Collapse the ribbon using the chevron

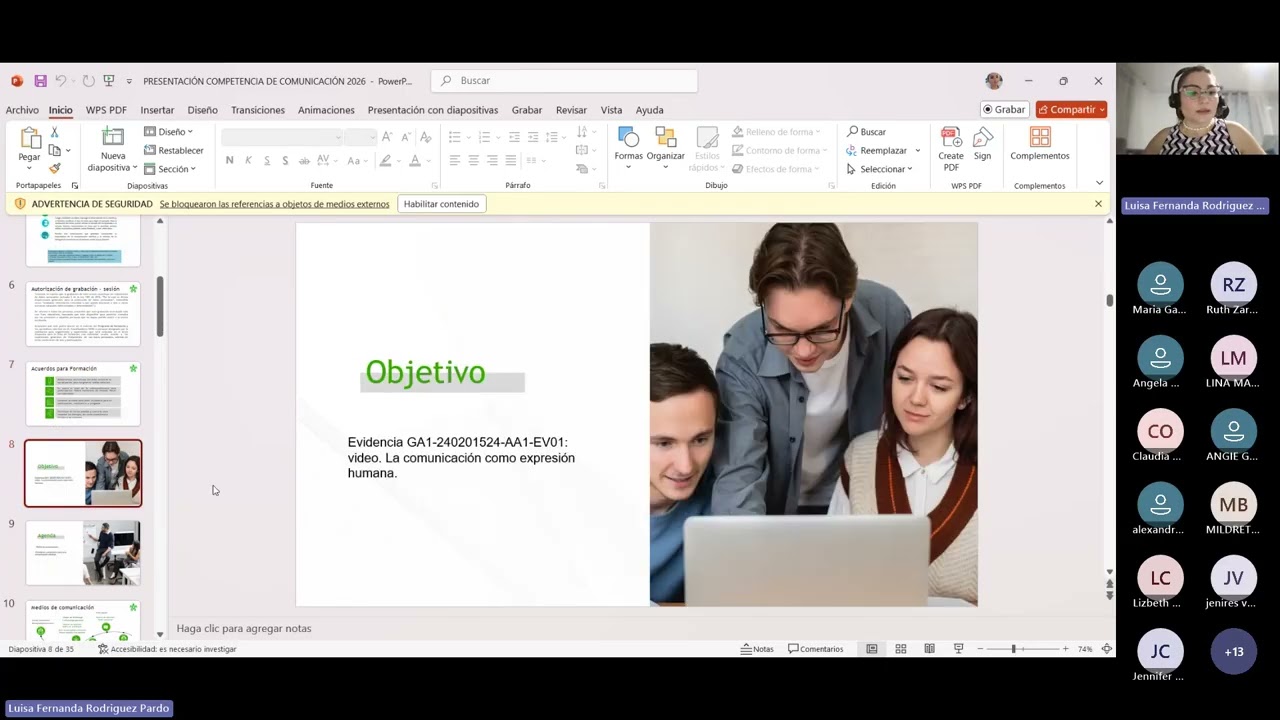1100,183
